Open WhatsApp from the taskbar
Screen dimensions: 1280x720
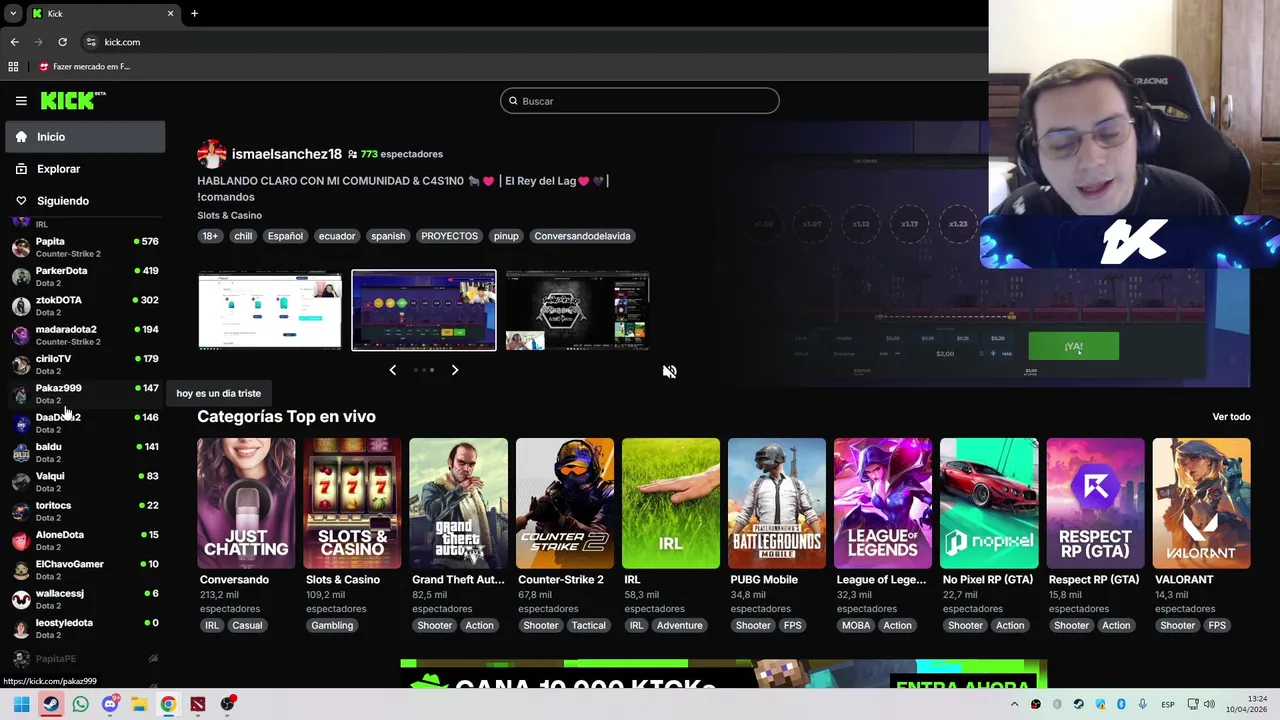pos(80,704)
